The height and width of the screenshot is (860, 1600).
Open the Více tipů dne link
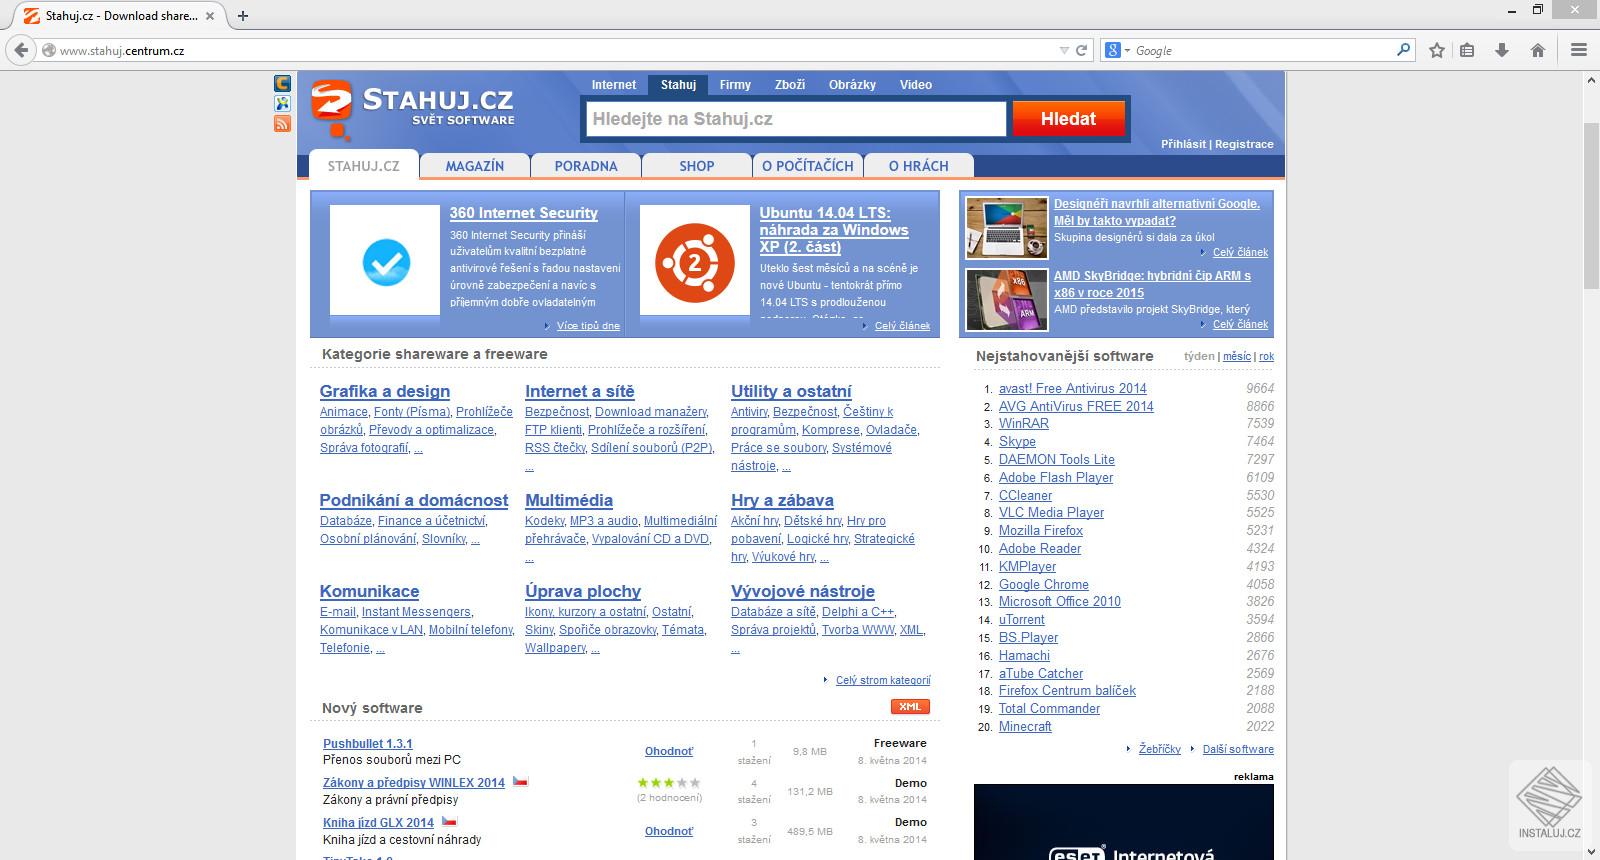588,326
